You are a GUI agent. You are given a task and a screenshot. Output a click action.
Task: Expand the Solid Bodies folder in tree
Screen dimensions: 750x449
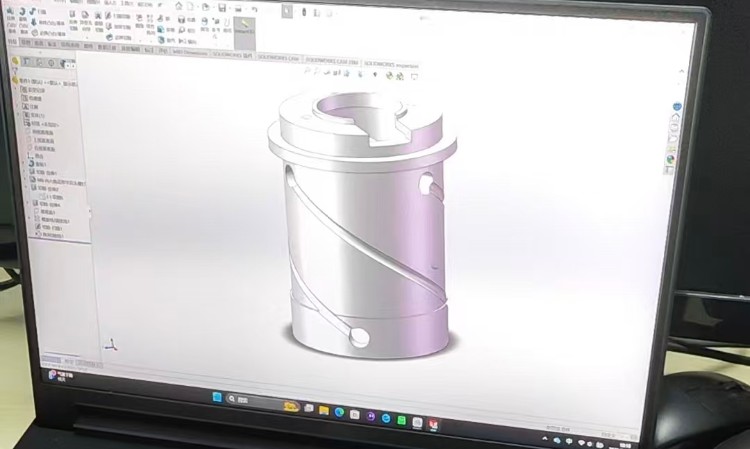(x=19, y=115)
